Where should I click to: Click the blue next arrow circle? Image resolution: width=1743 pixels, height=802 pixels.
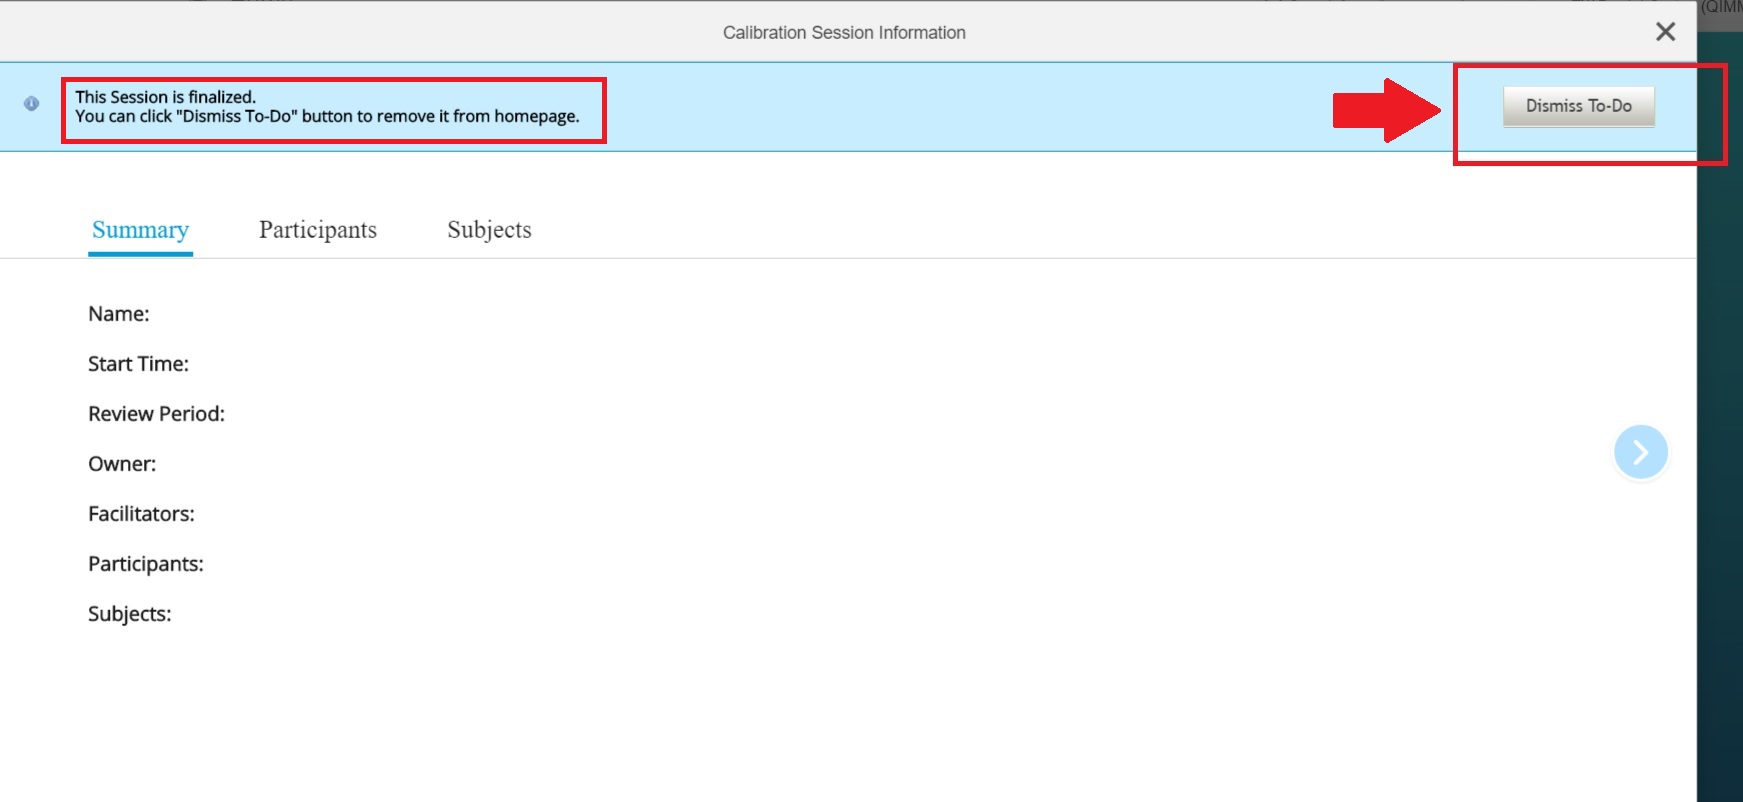(x=1640, y=452)
